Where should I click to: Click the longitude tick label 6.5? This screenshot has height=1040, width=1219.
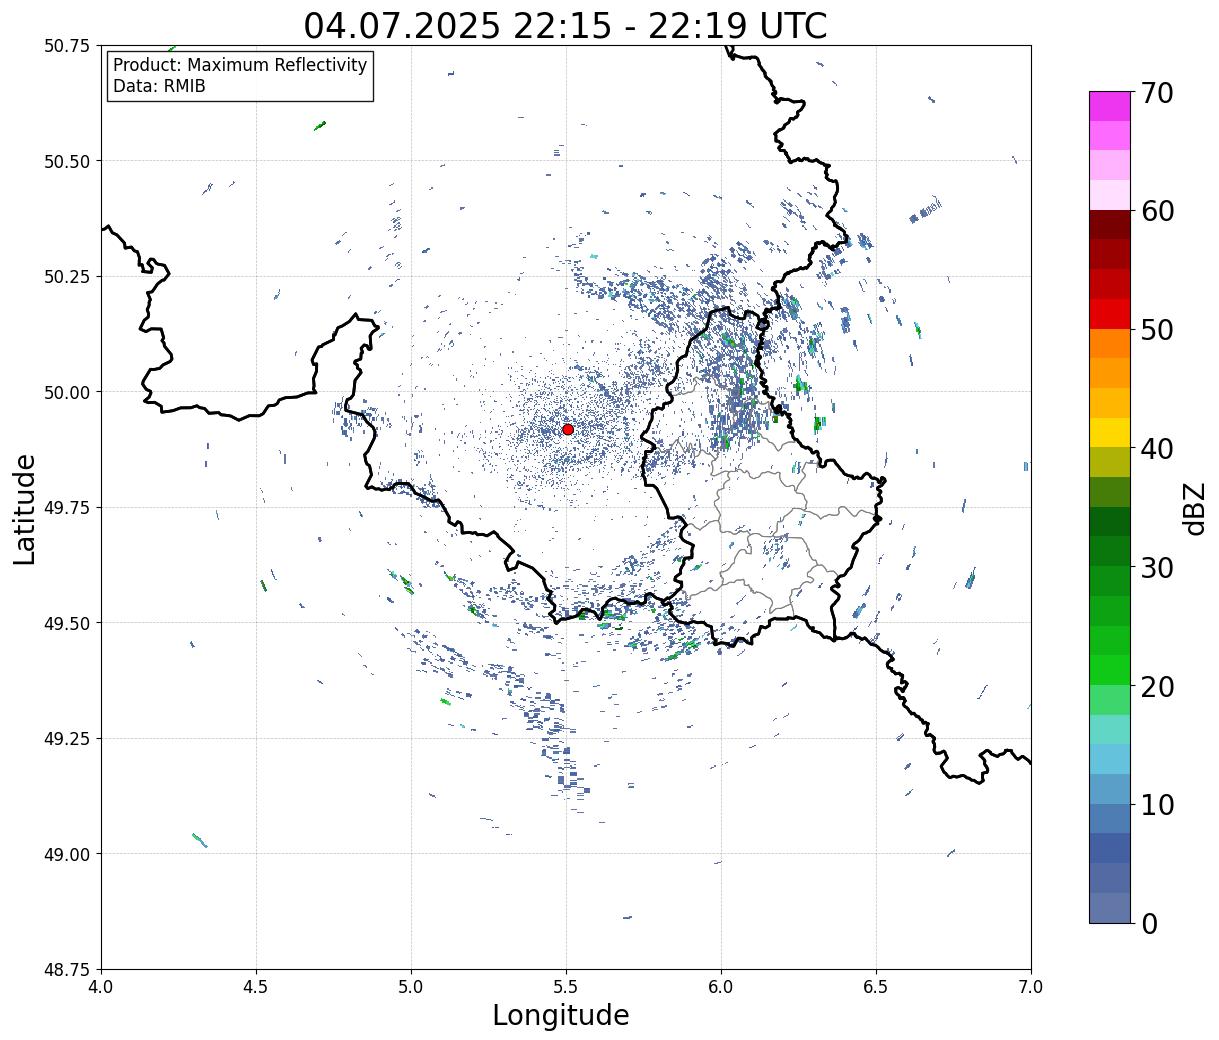(x=876, y=987)
